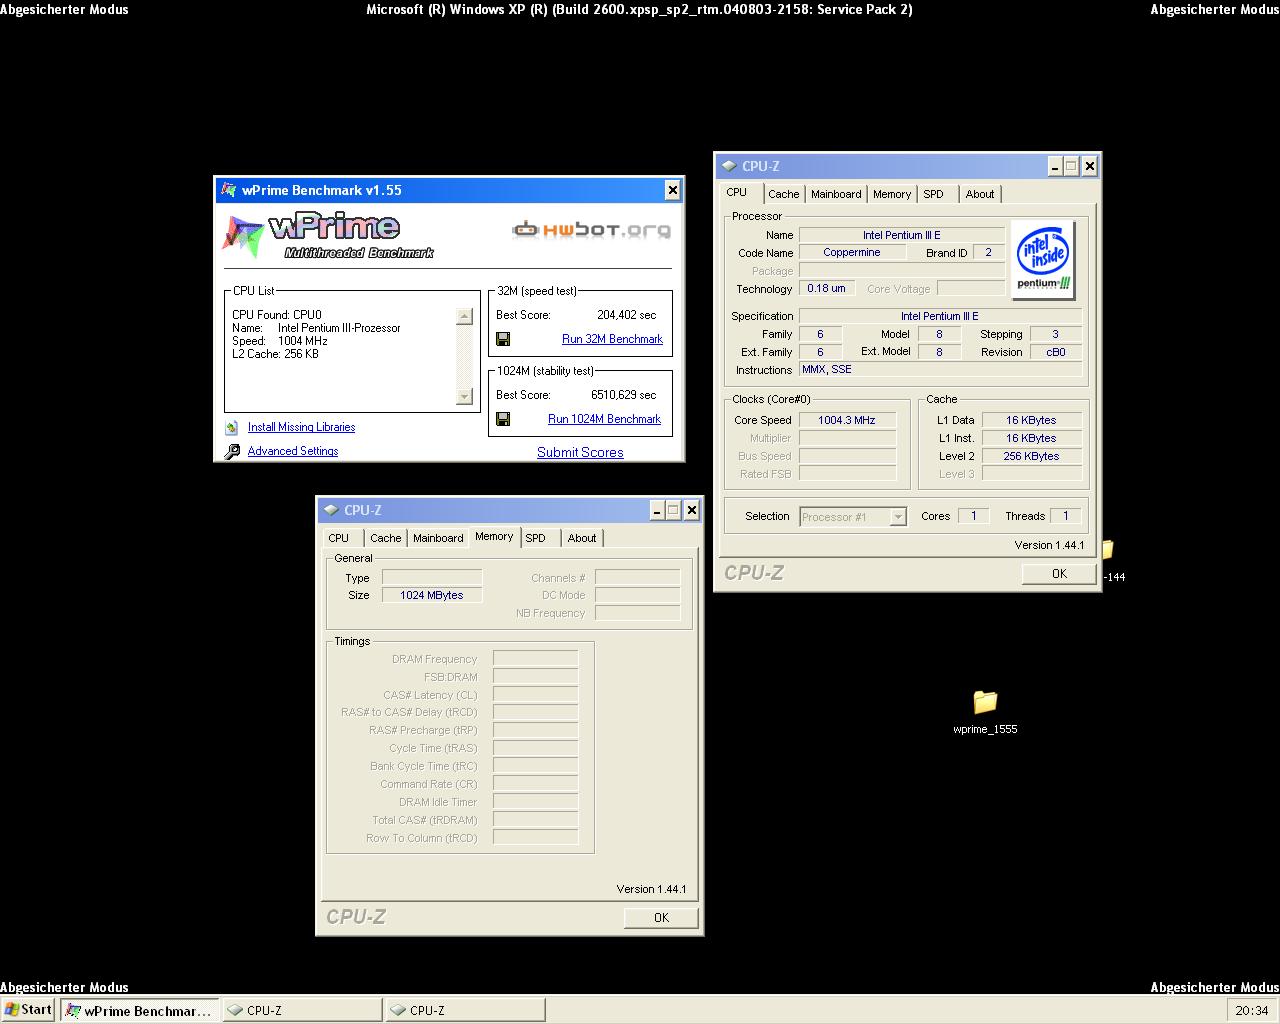The image size is (1280, 1024).
Task: Minimize the CPU-Z CPU tab window
Action: pyautogui.click(x=1055, y=166)
